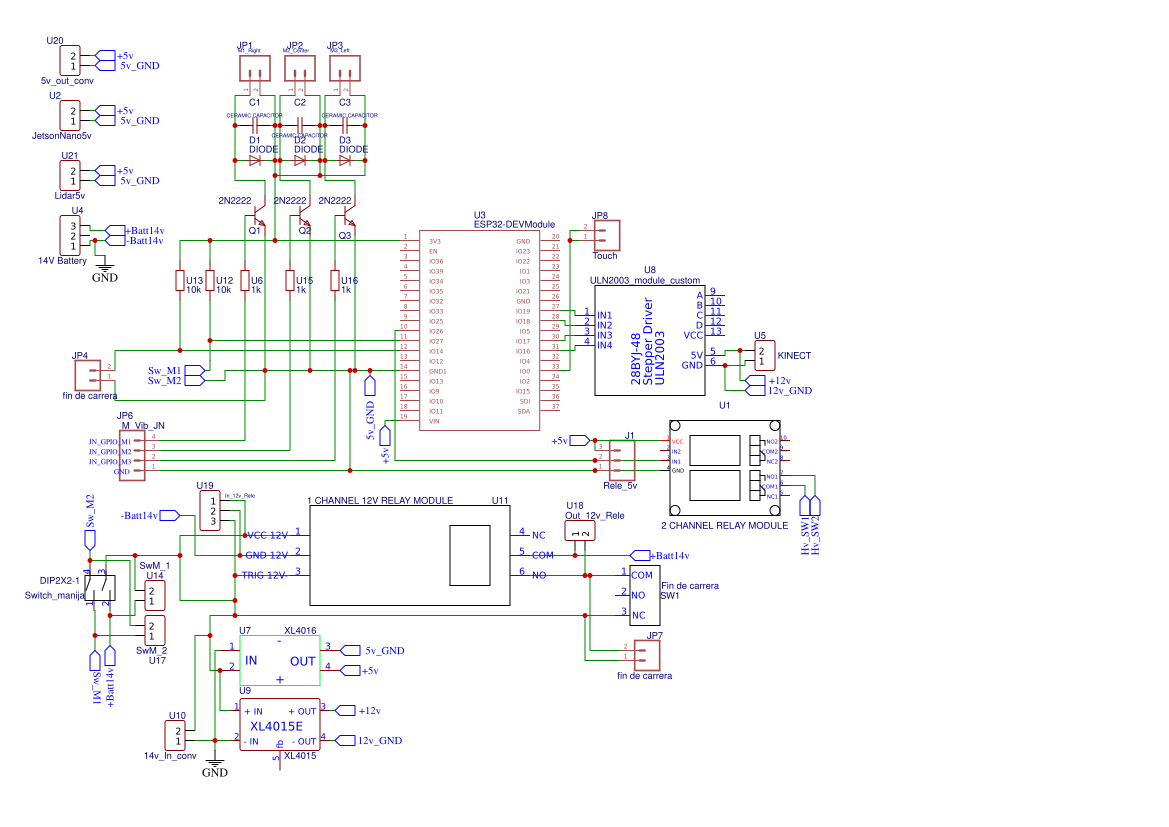Click the D2 diode symbol
The width and height of the screenshot is (1169, 827).
(x=299, y=159)
